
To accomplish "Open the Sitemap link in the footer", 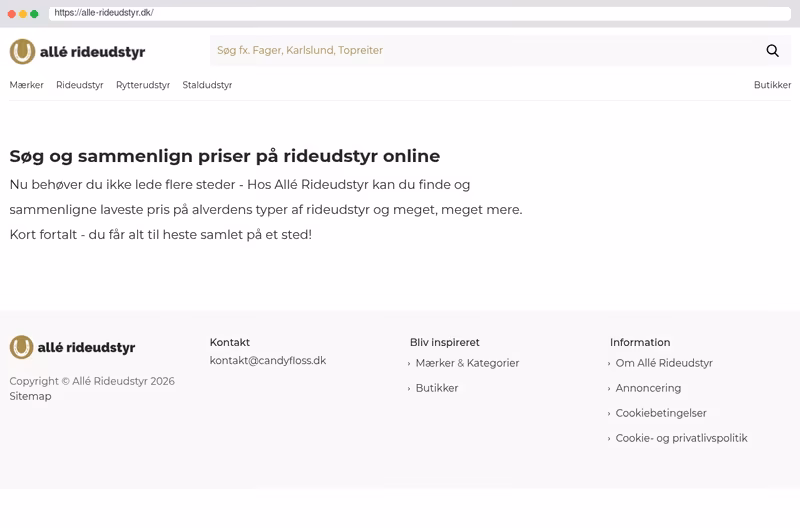I will click(x=30, y=396).
